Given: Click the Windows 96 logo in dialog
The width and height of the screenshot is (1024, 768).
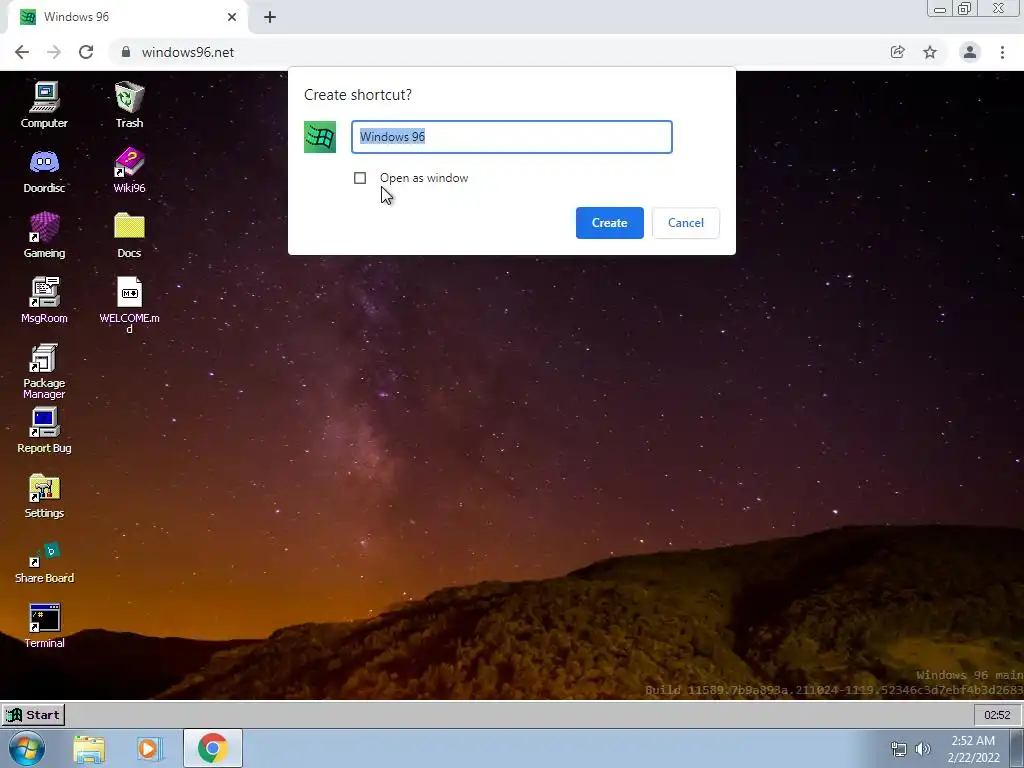Looking at the screenshot, I should click(320, 137).
